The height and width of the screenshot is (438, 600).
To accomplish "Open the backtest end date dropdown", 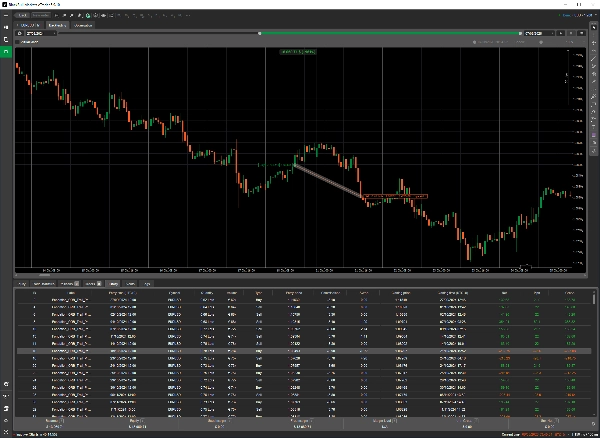I will coord(539,33).
